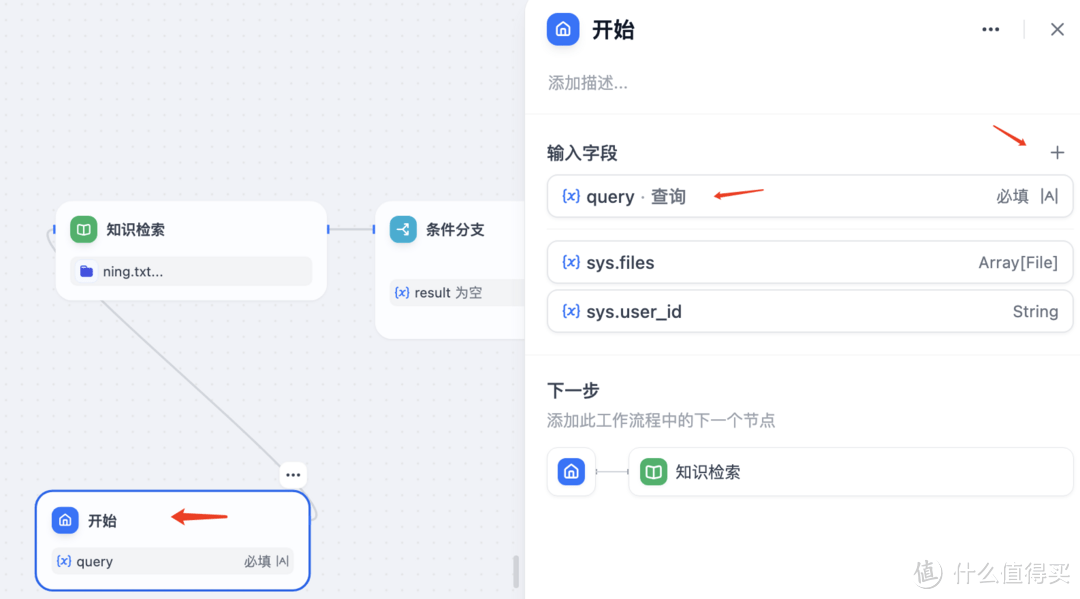
Task: Click the query row inside the 开始 canvas node
Action: point(172,561)
